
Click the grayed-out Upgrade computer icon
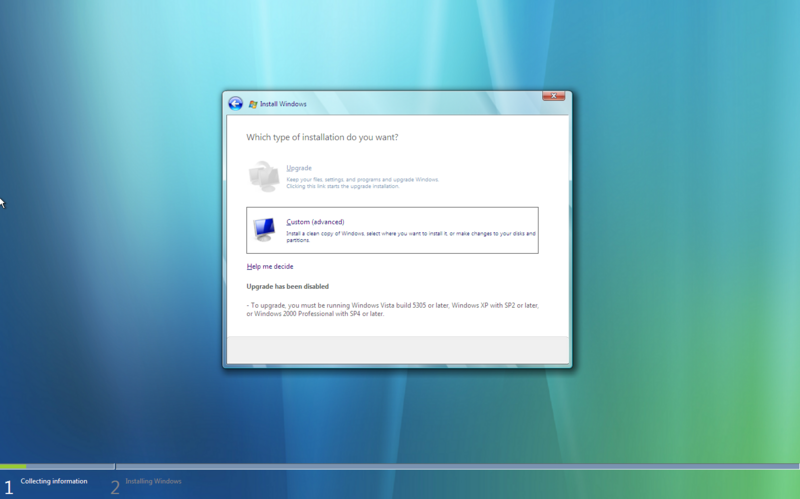coord(263,176)
